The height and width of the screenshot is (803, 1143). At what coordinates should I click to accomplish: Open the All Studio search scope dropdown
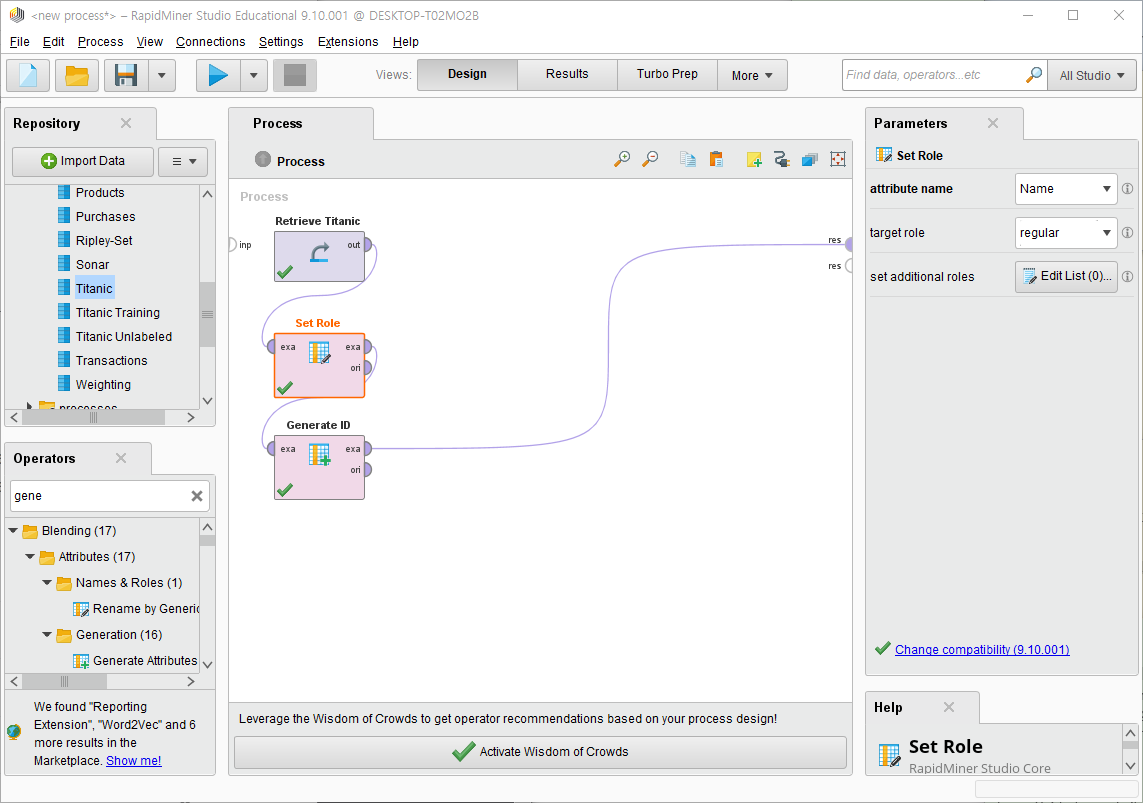[x=1092, y=75]
